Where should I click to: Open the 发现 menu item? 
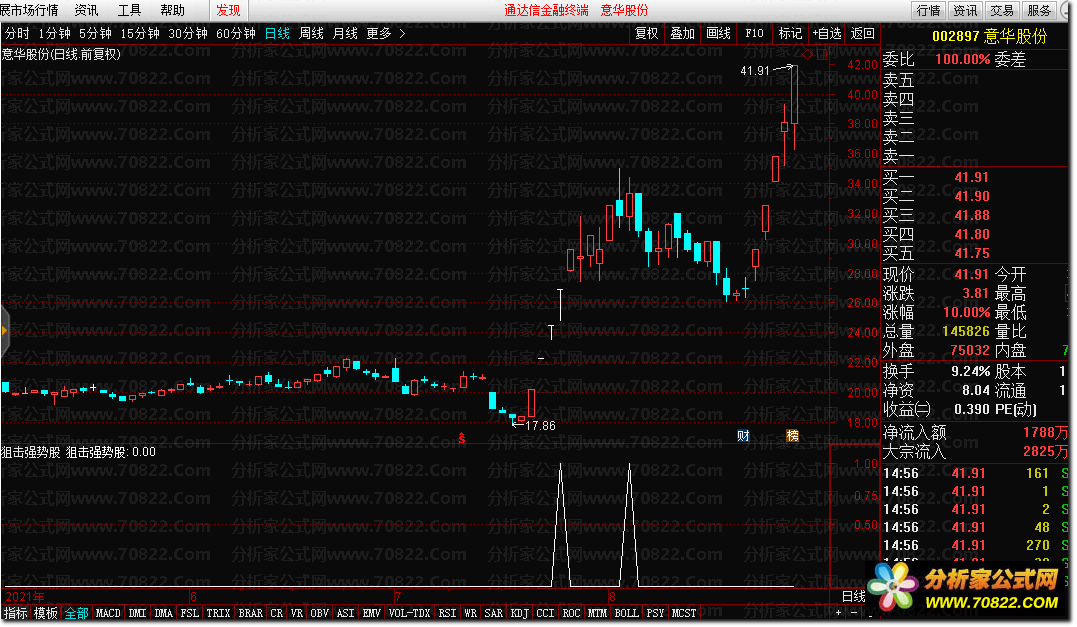point(228,10)
